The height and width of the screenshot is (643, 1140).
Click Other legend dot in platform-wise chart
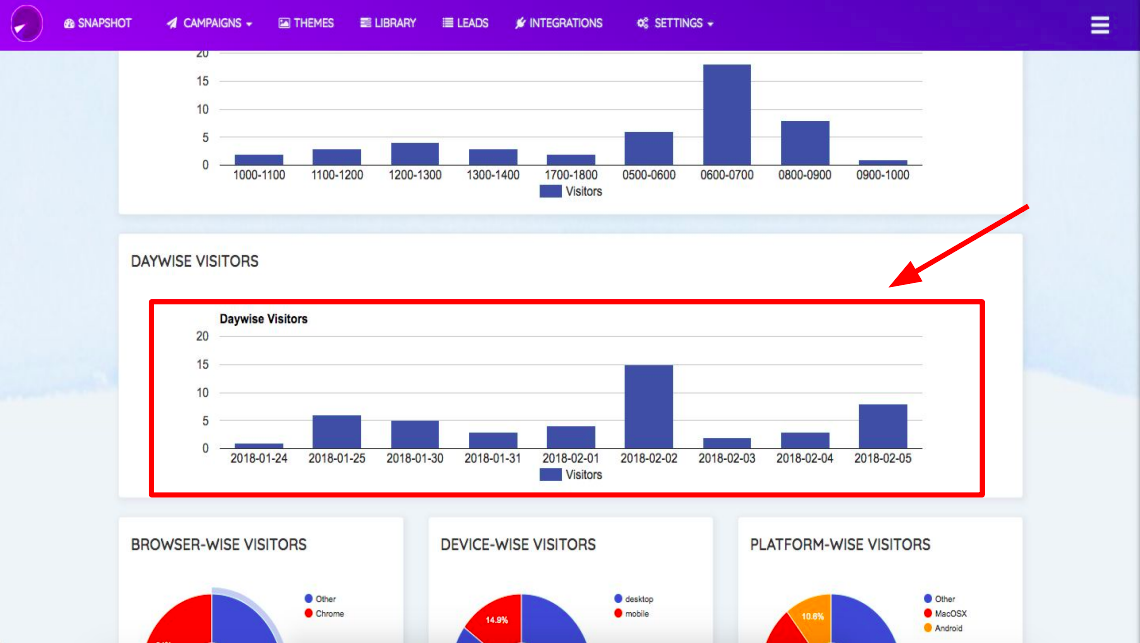(x=928, y=599)
